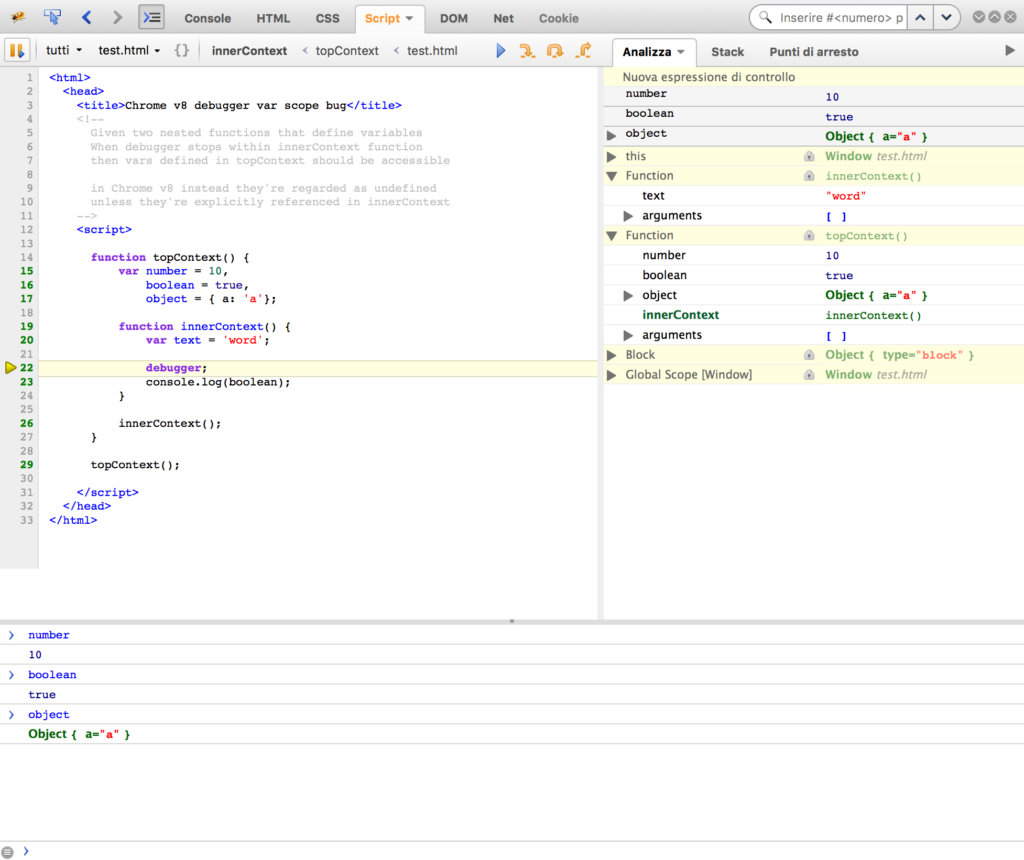Viewport: 1024px width, 860px height.
Task: Expand the Block scope row
Action: point(611,355)
